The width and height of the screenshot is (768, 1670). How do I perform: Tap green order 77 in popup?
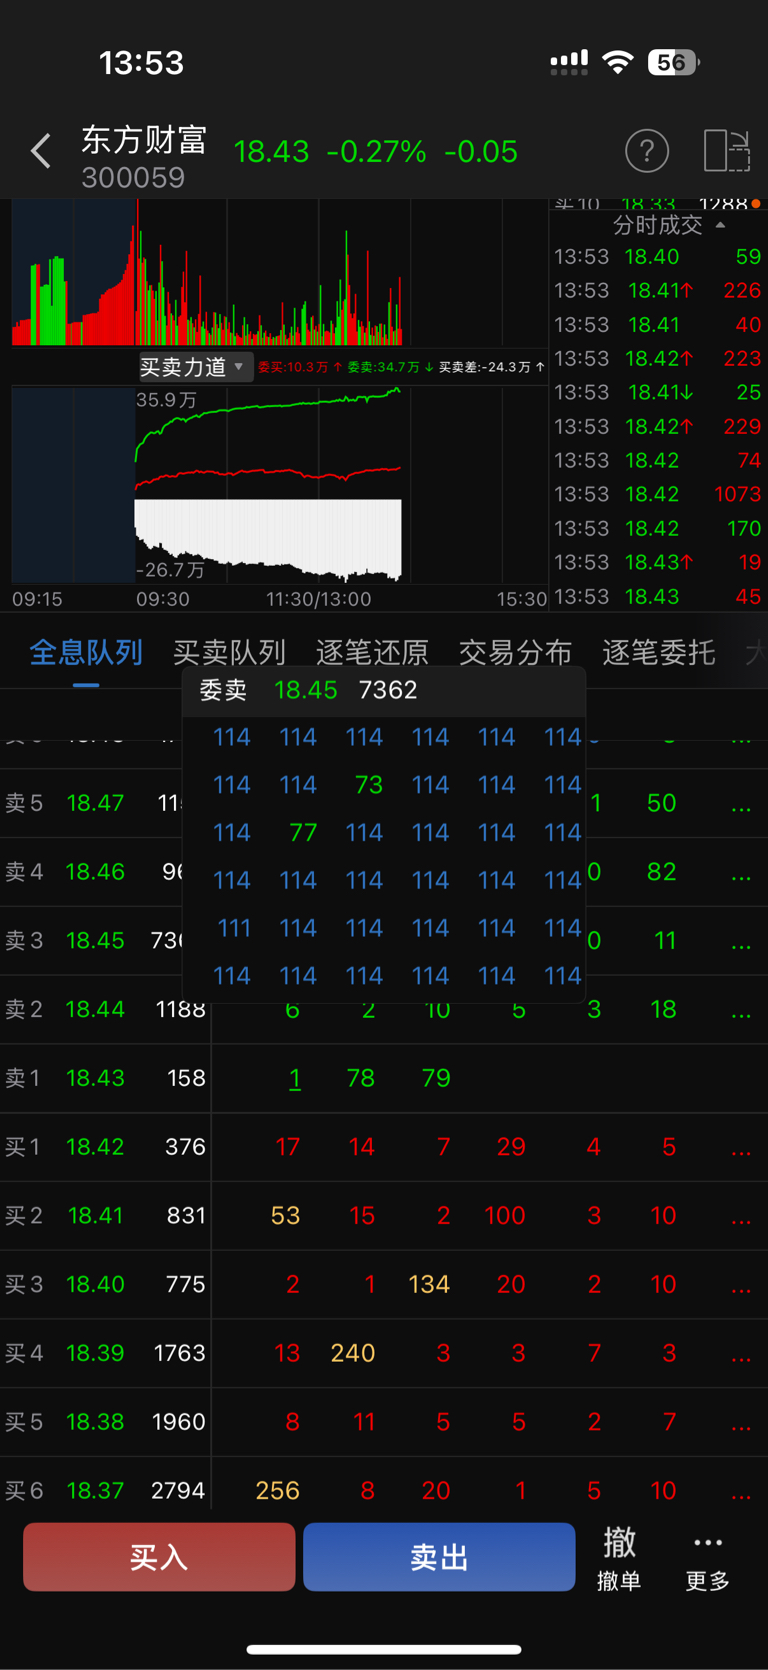tap(303, 833)
